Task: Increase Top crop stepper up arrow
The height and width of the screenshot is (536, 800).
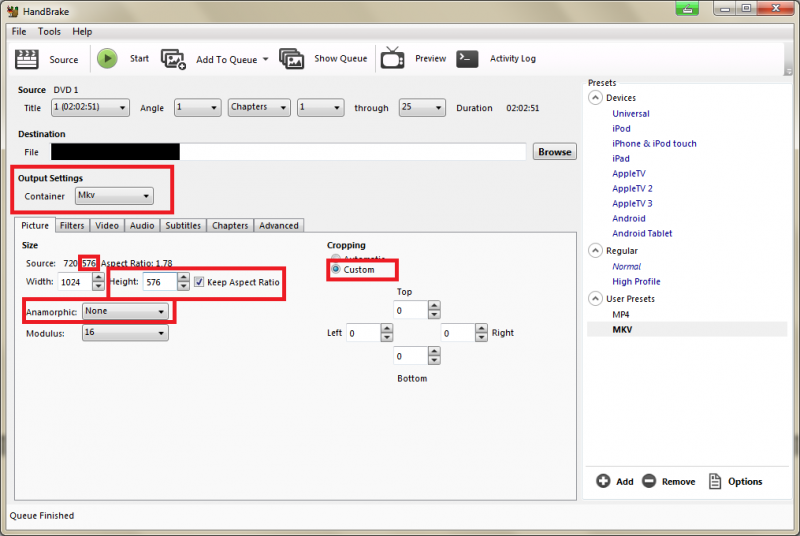Action: click(434, 305)
